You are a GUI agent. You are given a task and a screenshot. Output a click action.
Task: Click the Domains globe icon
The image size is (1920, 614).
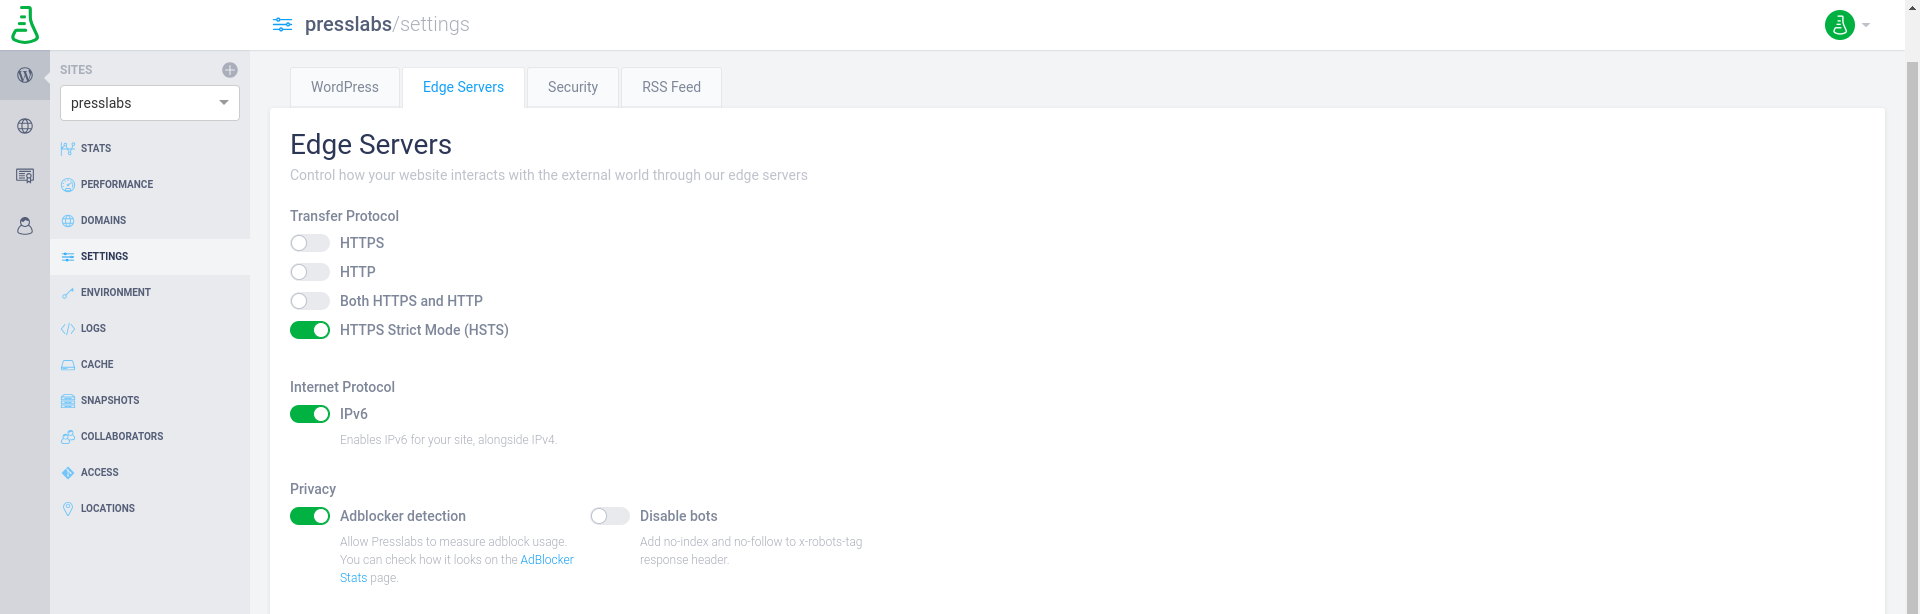(68, 221)
